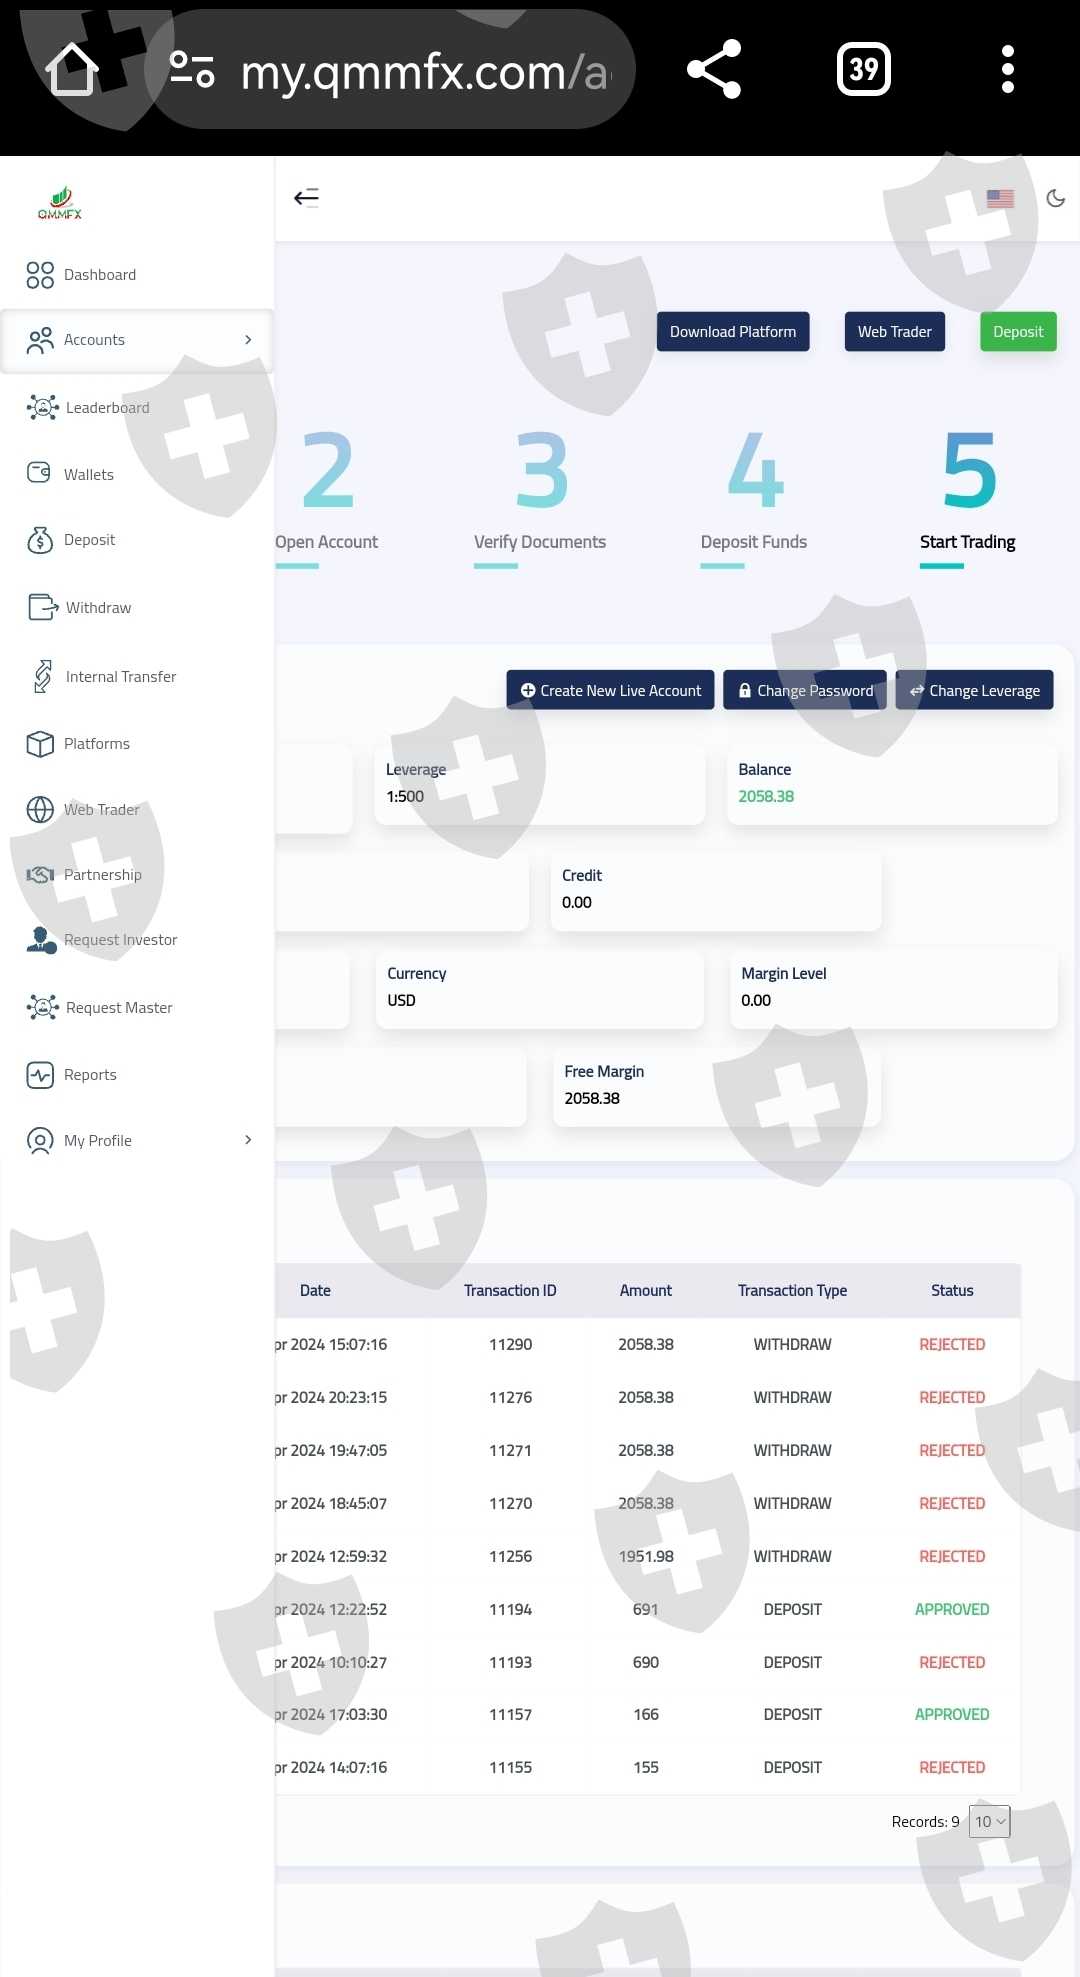Sort by the Status column header
The width and height of the screenshot is (1080, 1977).
pos(952,1290)
